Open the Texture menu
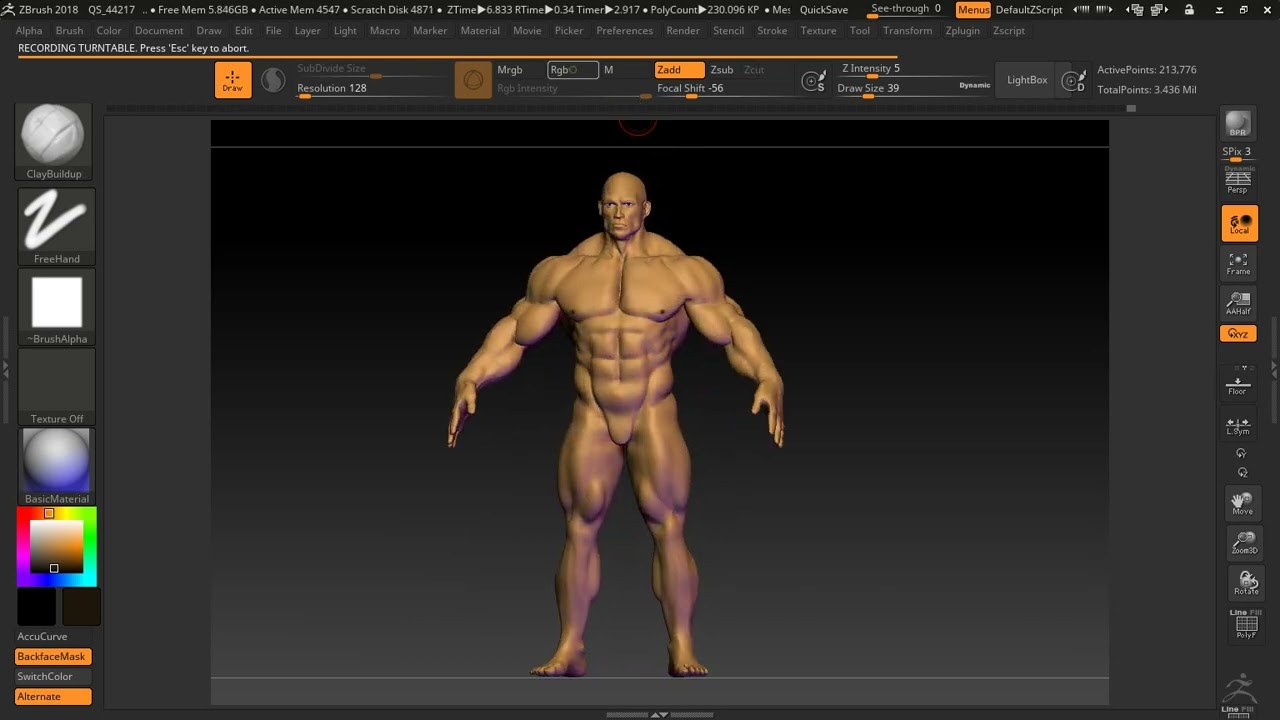The height and width of the screenshot is (720, 1280). point(818,31)
